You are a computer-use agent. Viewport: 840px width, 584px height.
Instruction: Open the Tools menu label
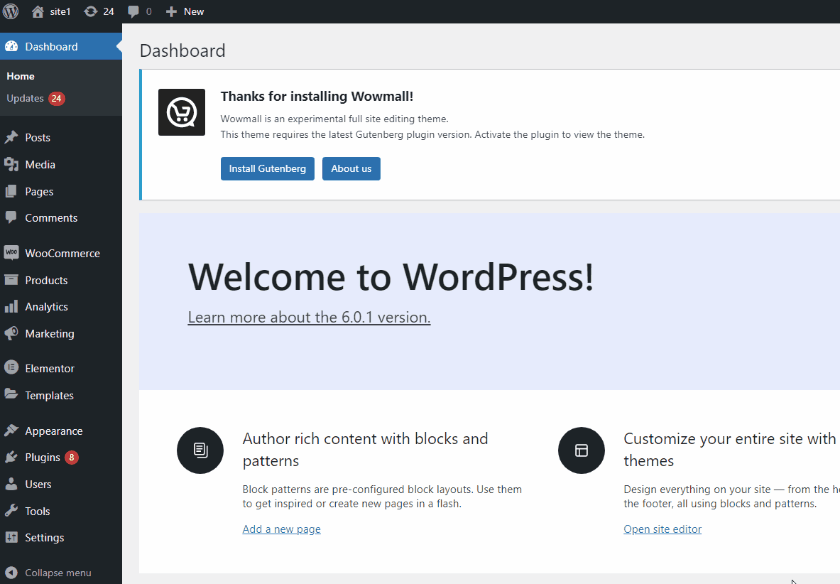click(x=38, y=511)
